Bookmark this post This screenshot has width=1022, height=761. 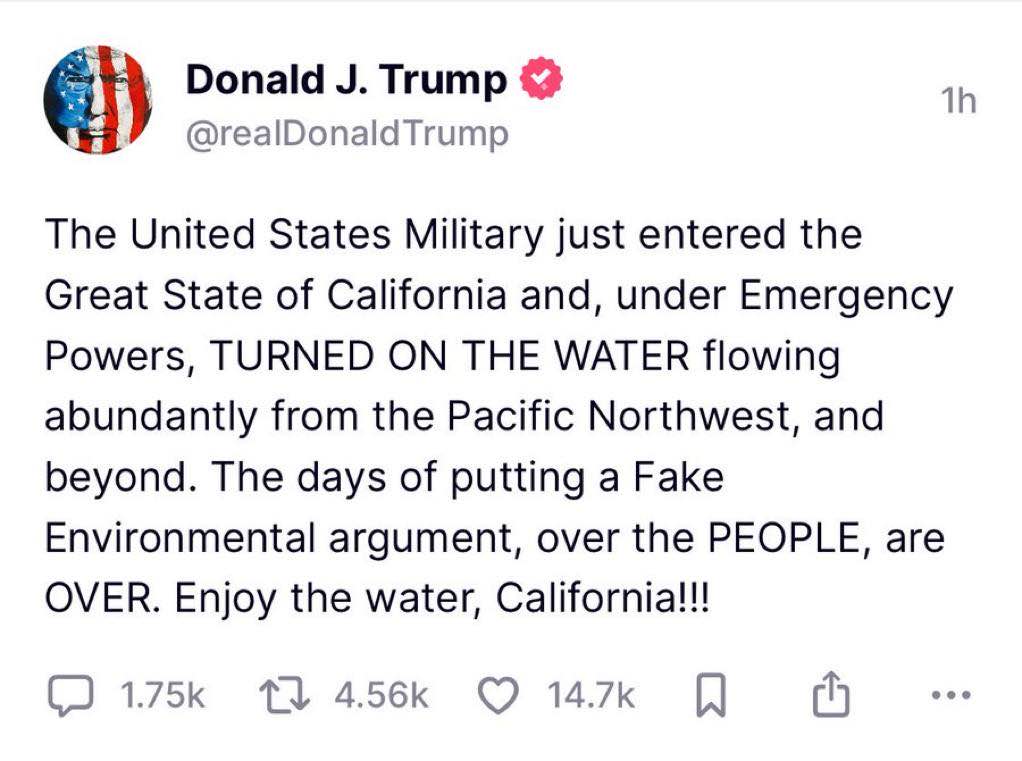pyautogui.click(x=708, y=697)
